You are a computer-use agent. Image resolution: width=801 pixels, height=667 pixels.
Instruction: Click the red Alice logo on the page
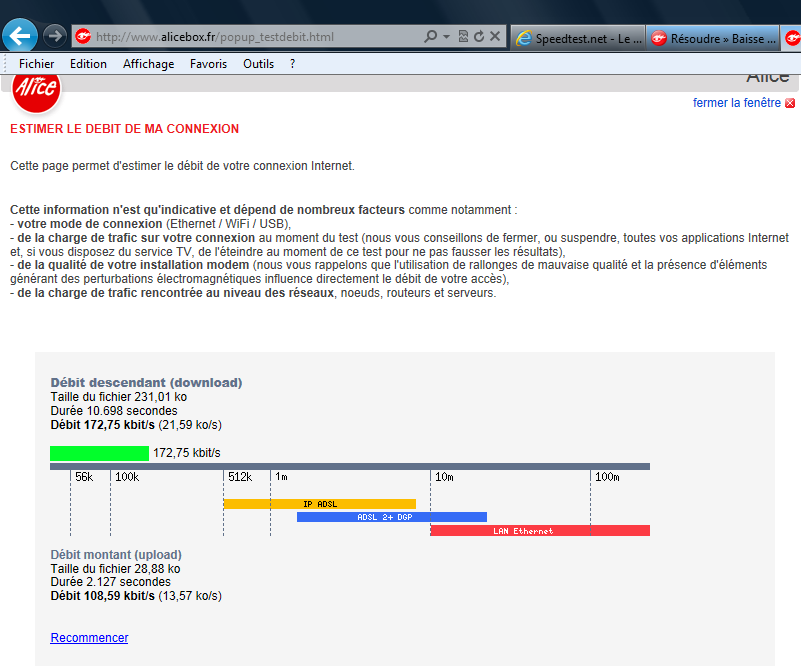tap(36, 91)
